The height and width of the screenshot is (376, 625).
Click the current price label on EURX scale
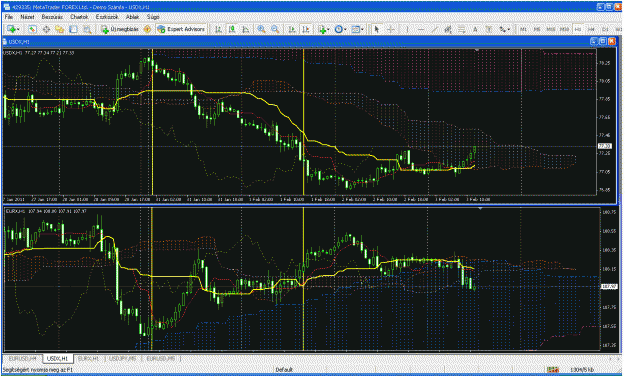[x=609, y=286]
